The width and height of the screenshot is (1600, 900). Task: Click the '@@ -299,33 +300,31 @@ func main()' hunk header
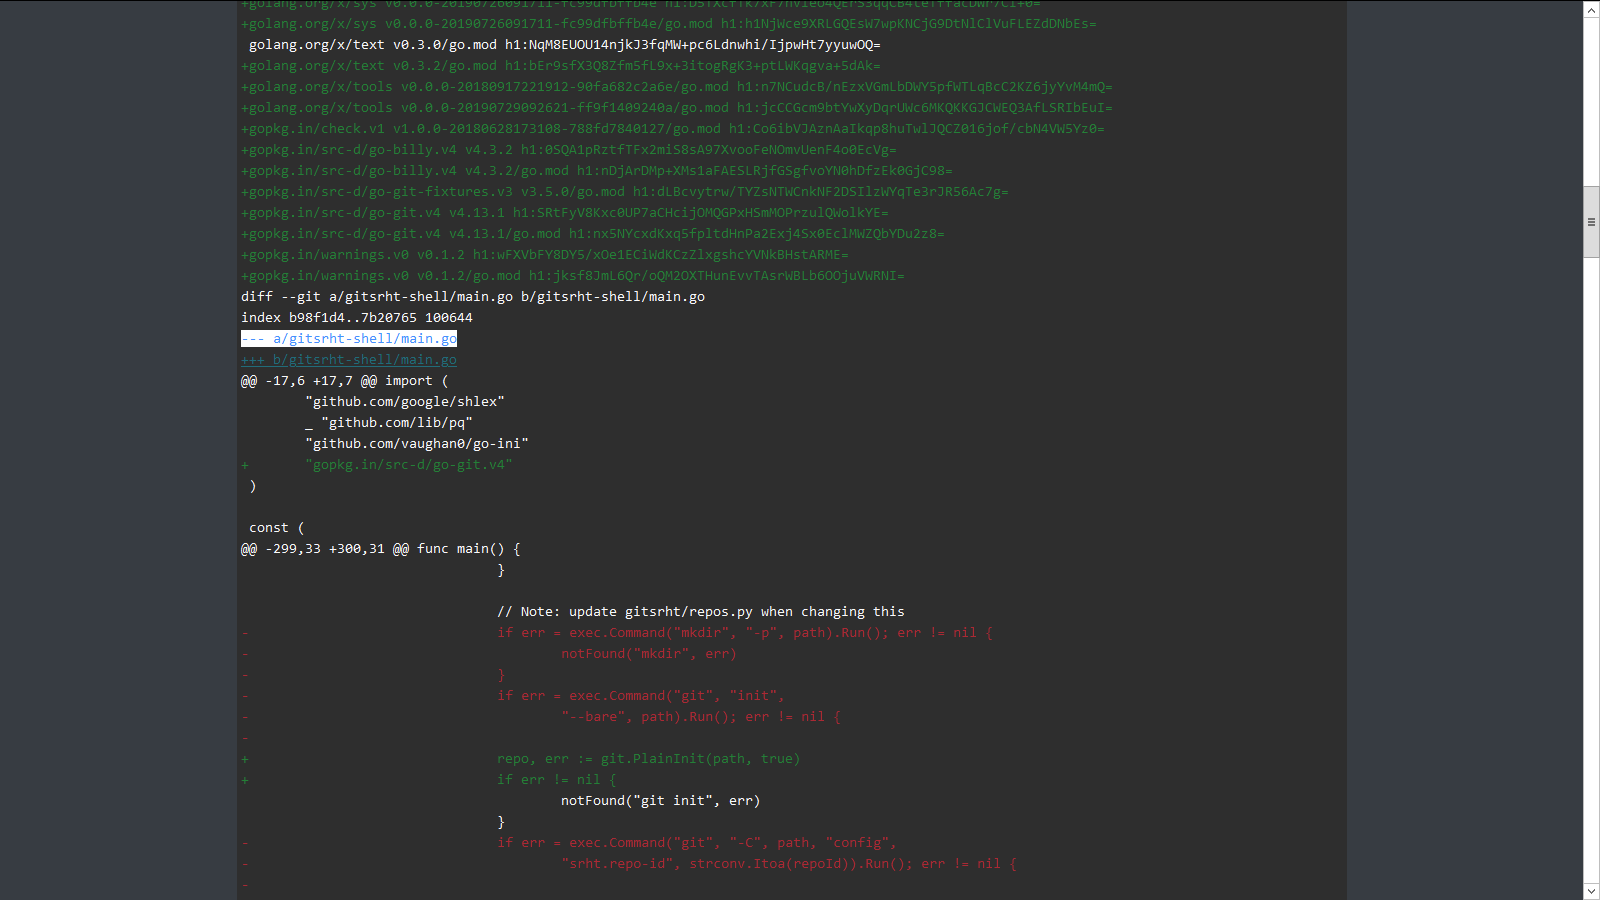(x=380, y=549)
